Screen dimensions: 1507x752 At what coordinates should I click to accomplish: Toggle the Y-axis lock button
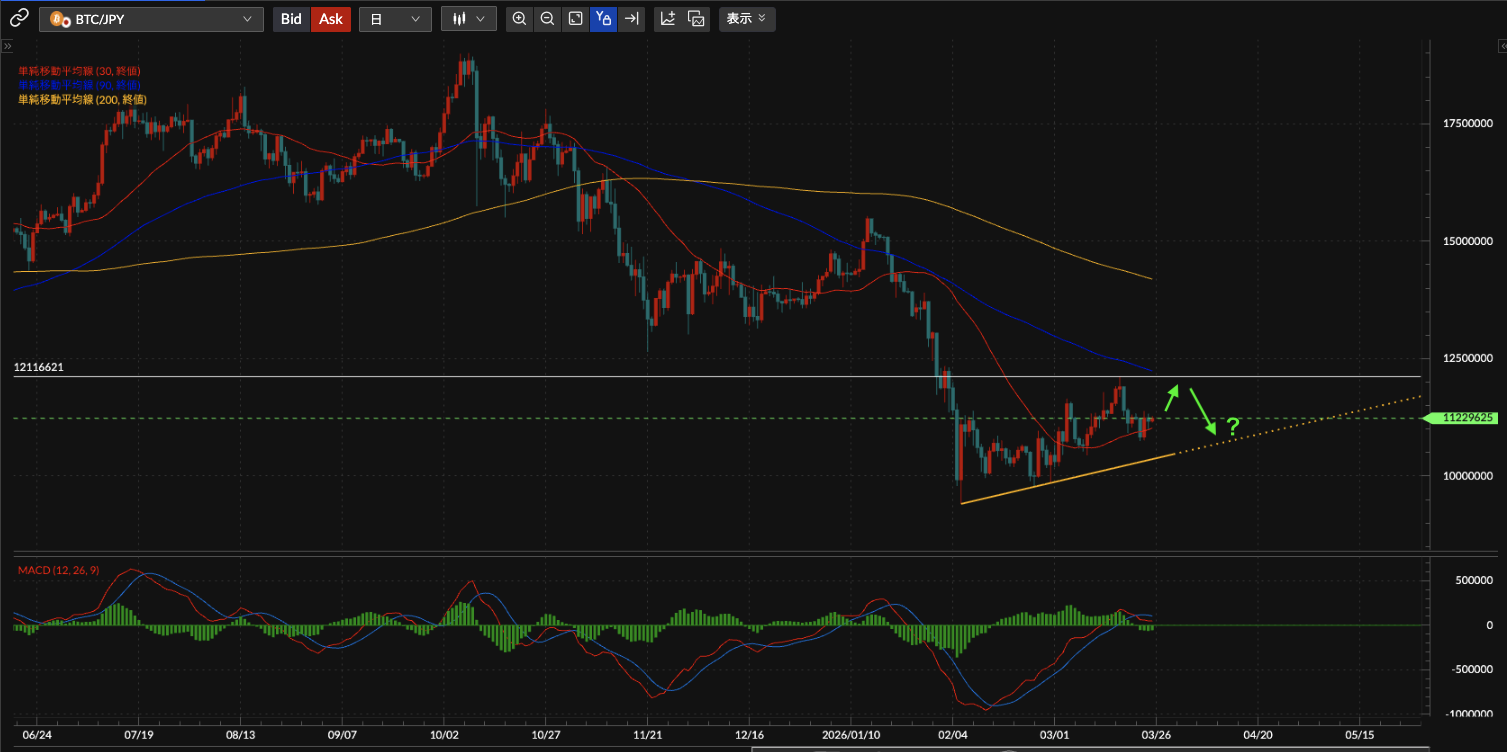[603, 19]
